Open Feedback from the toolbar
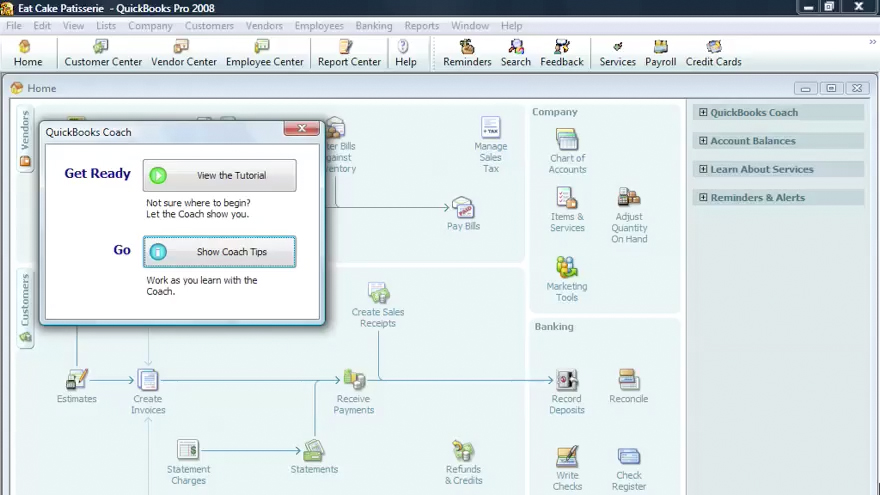This screenshot has width=880, height=495. (562, 53)
